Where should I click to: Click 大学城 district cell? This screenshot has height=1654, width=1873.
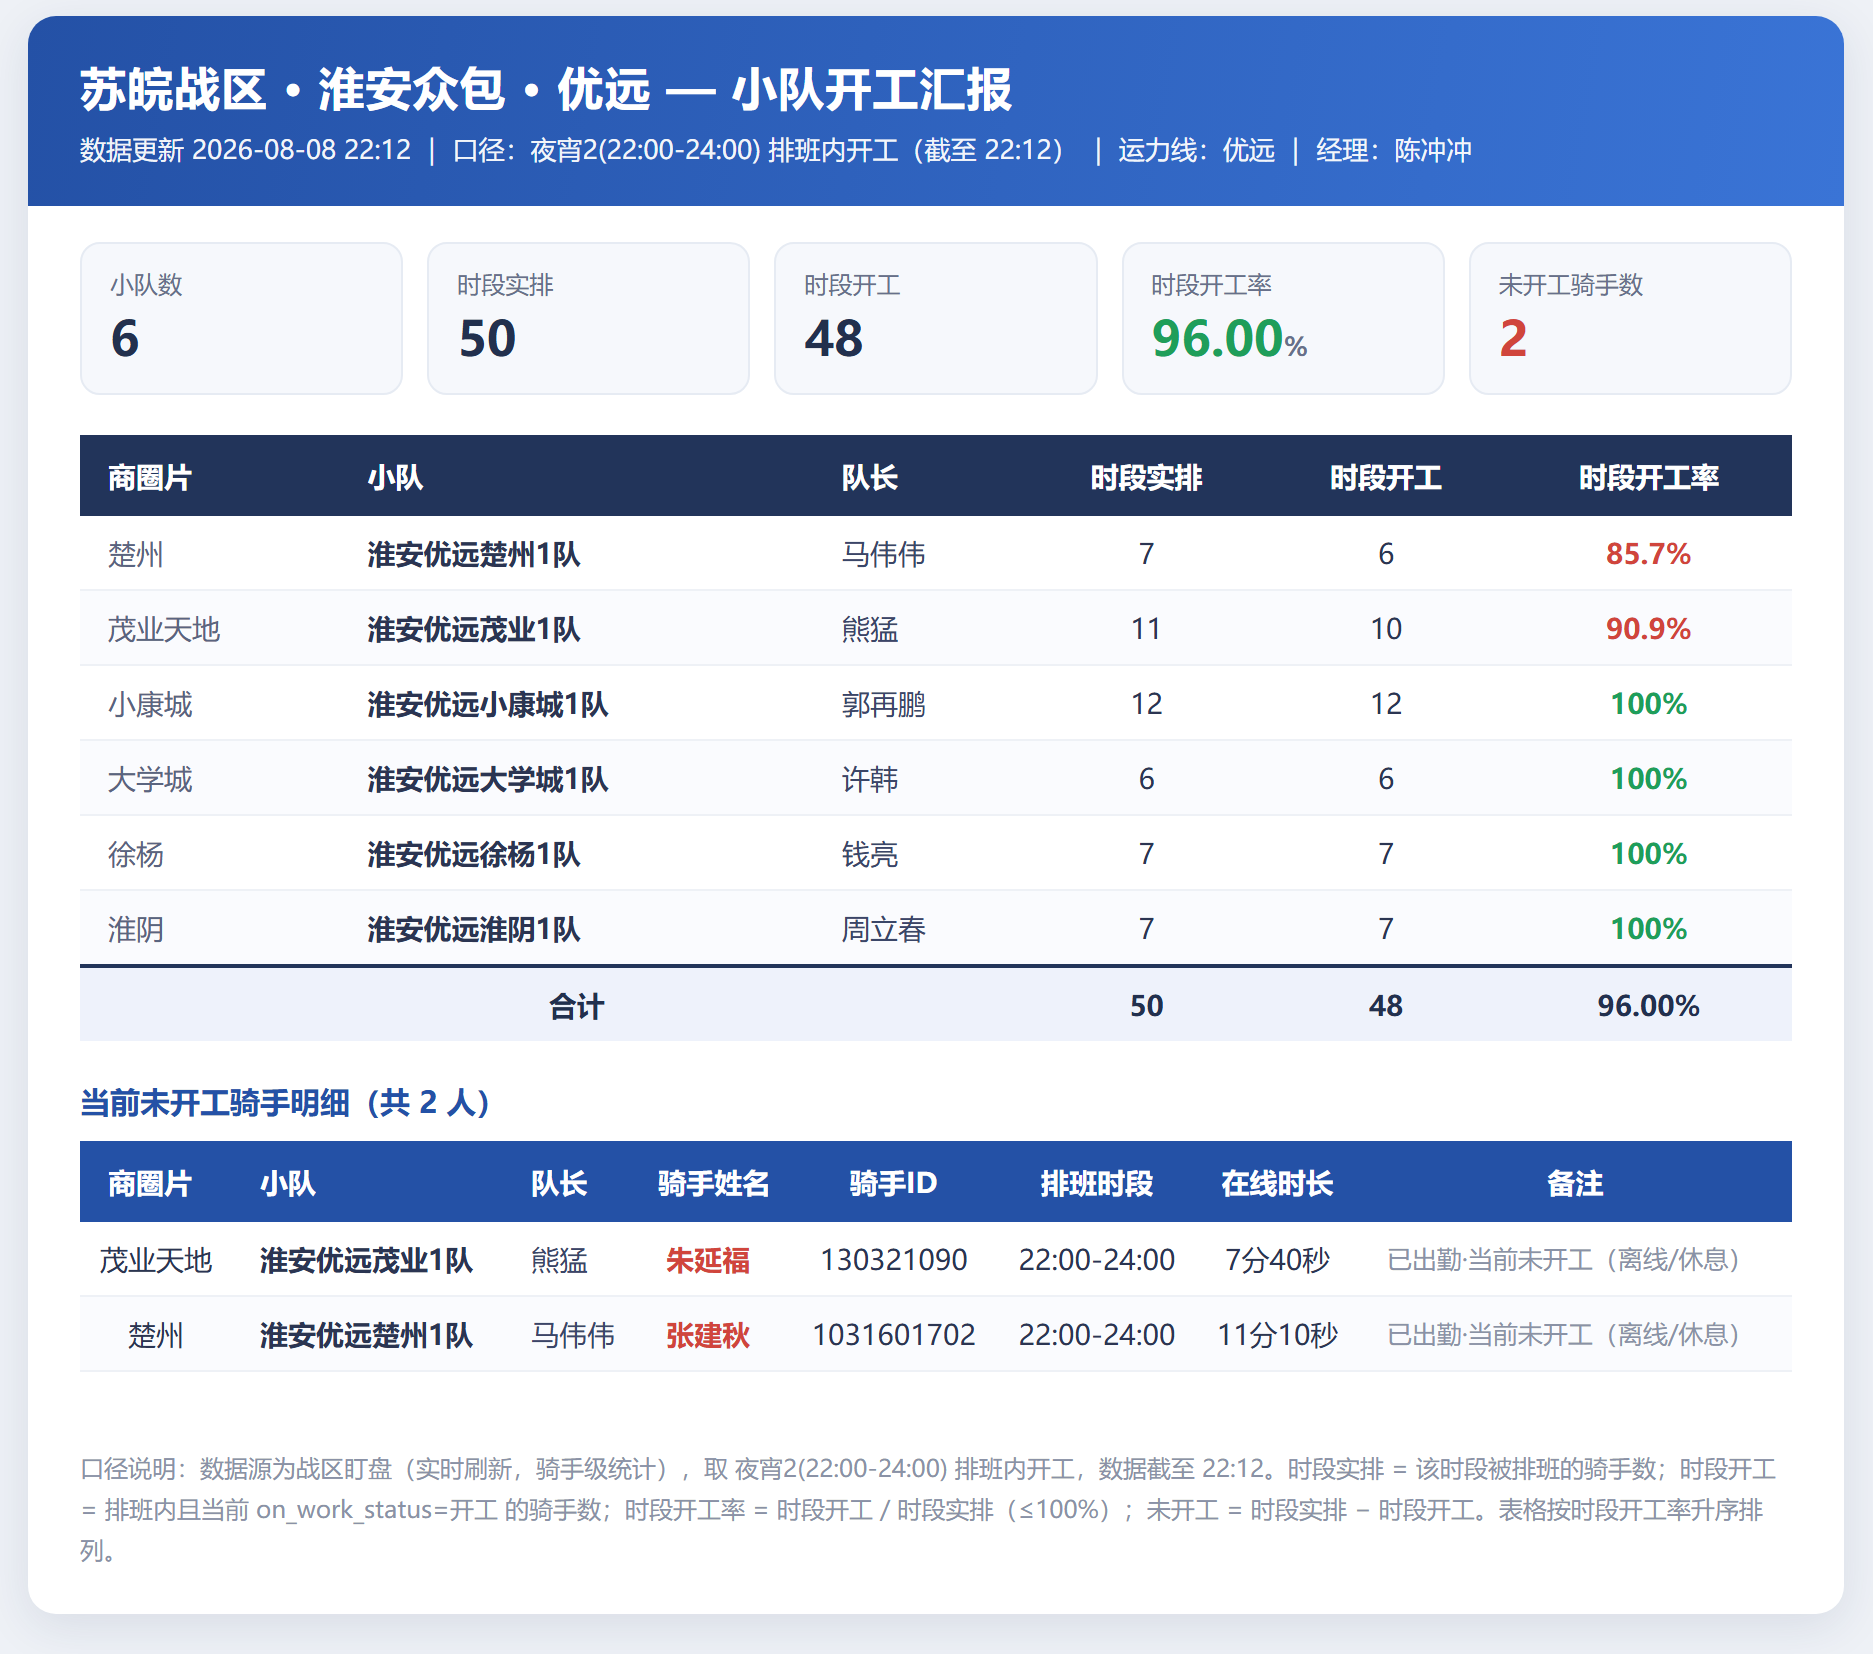coord(149,779)
